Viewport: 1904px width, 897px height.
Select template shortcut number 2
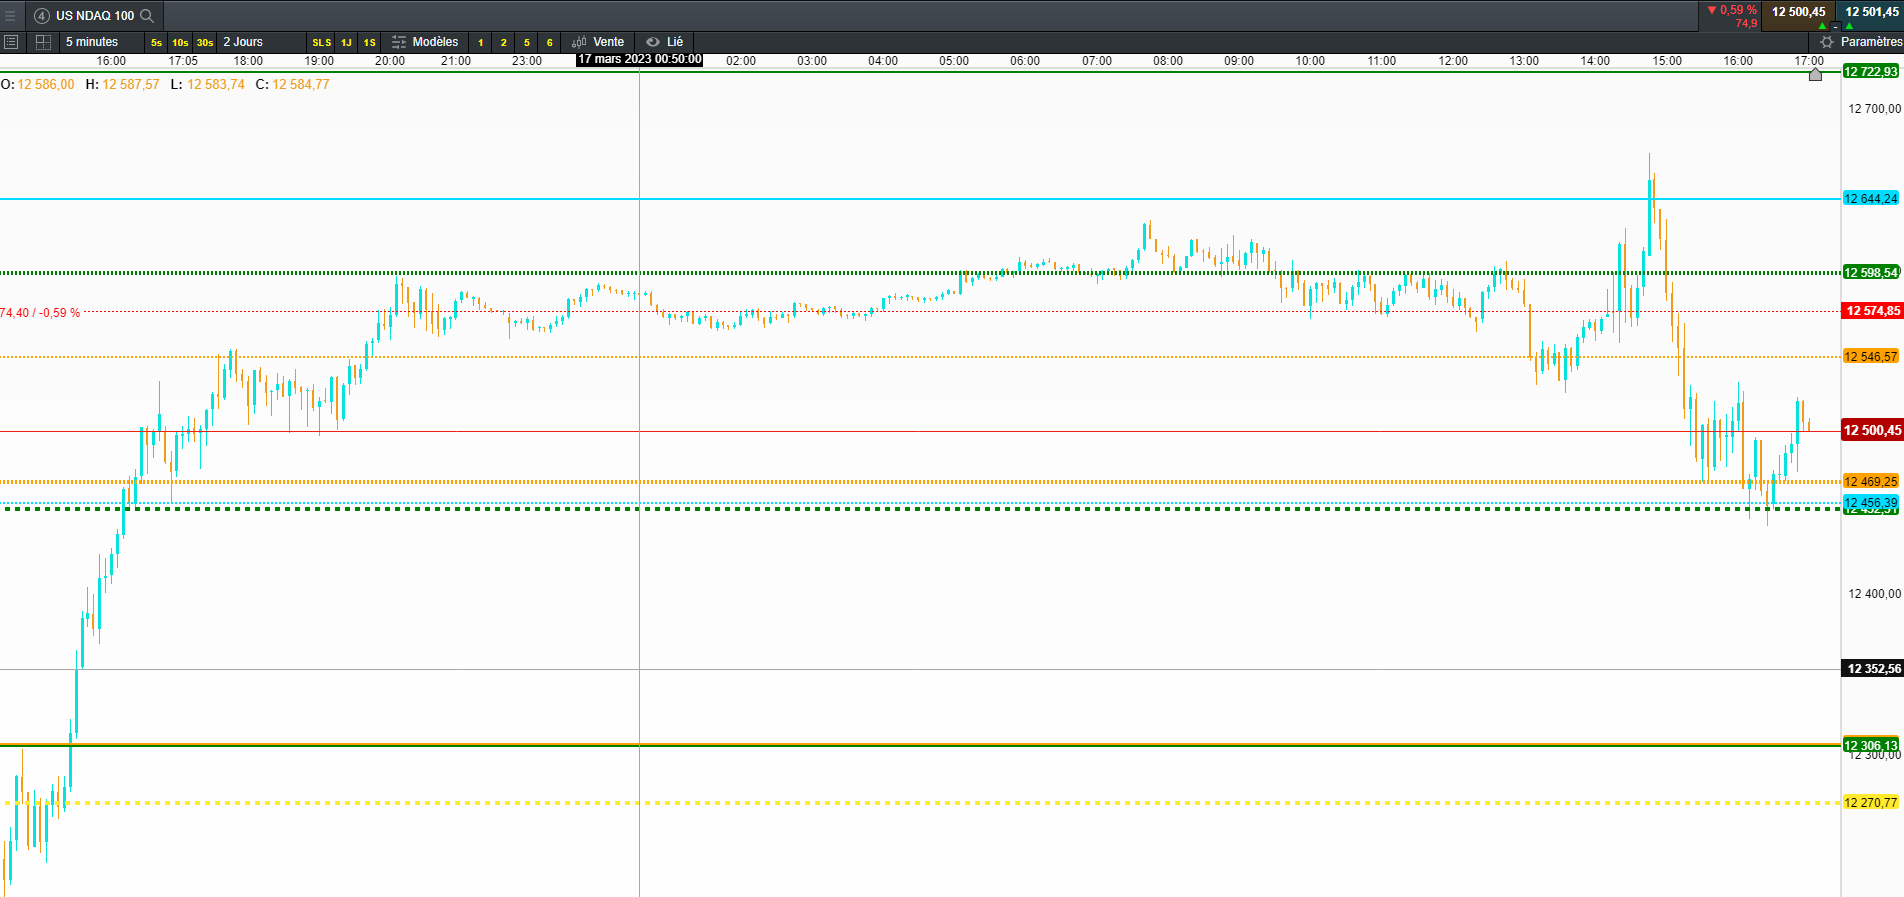coord(503,42)
